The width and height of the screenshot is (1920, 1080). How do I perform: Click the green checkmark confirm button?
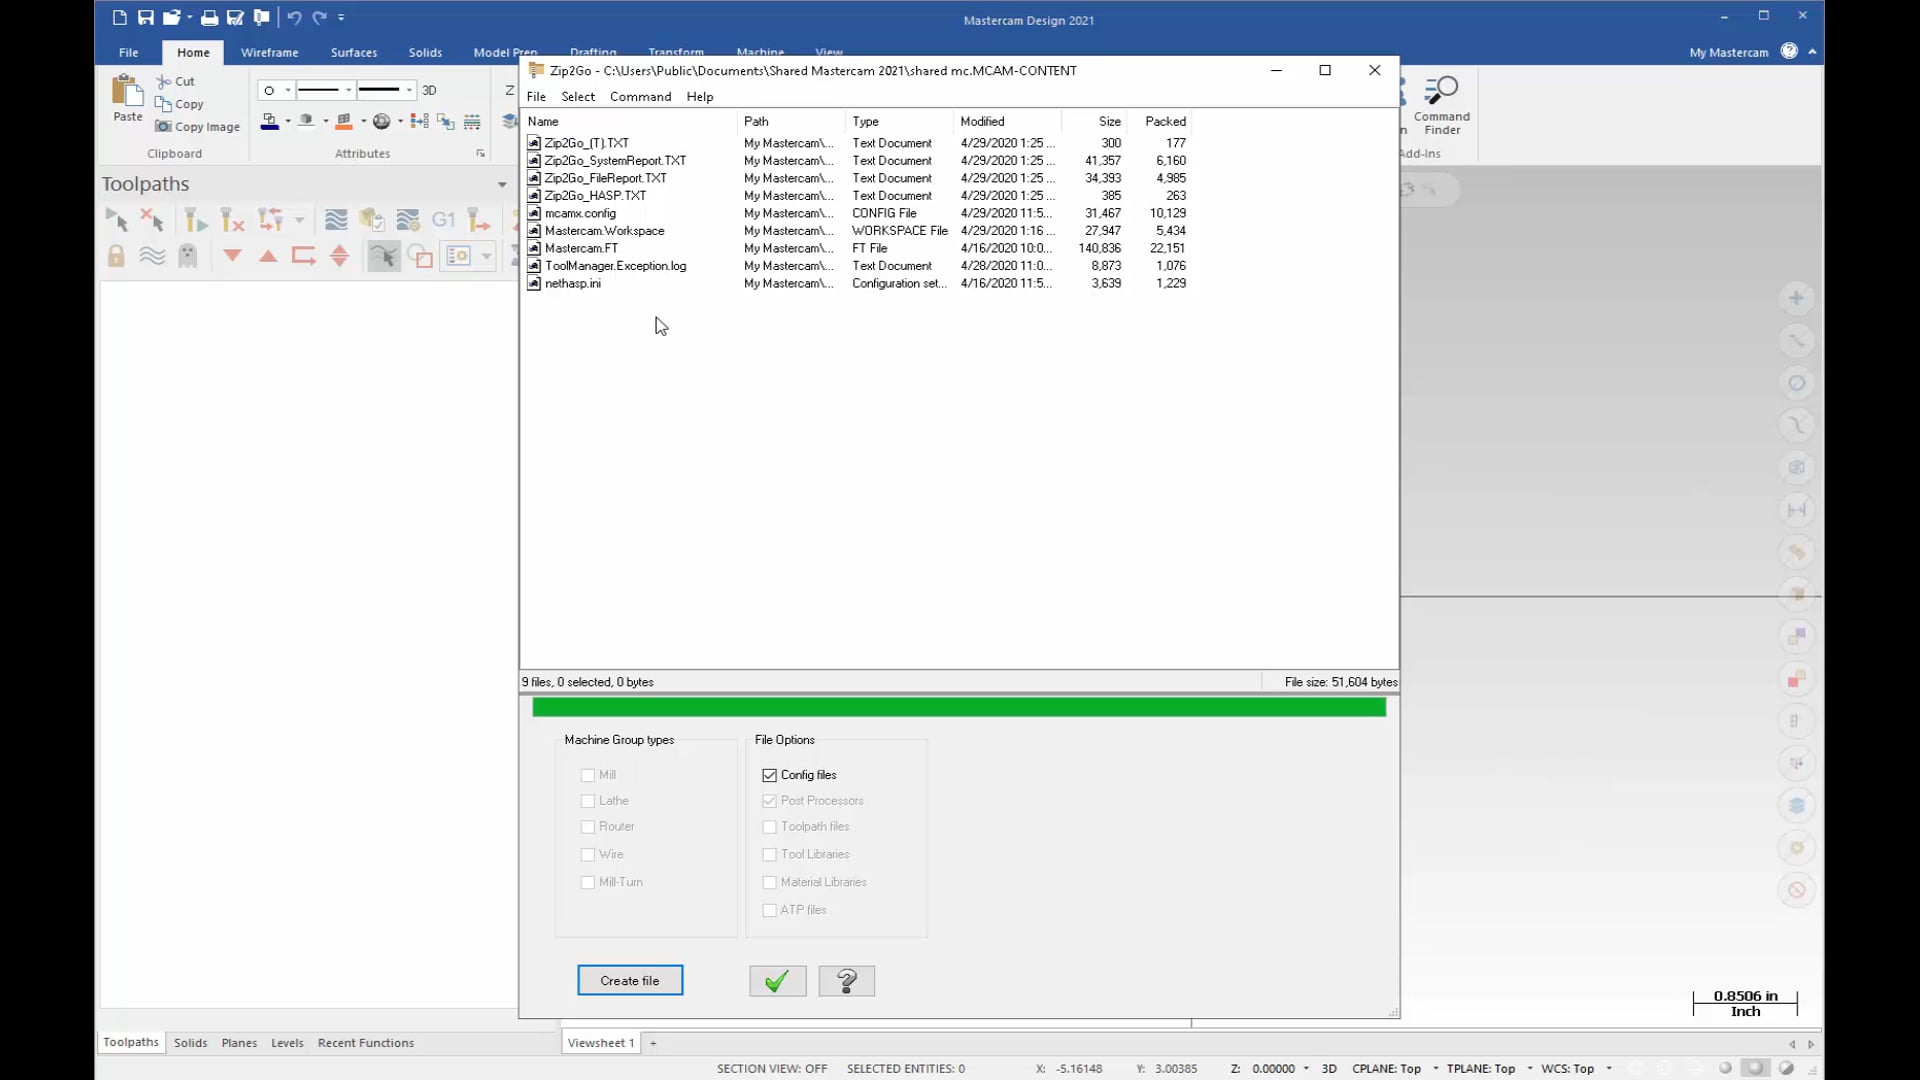(777, 981)
